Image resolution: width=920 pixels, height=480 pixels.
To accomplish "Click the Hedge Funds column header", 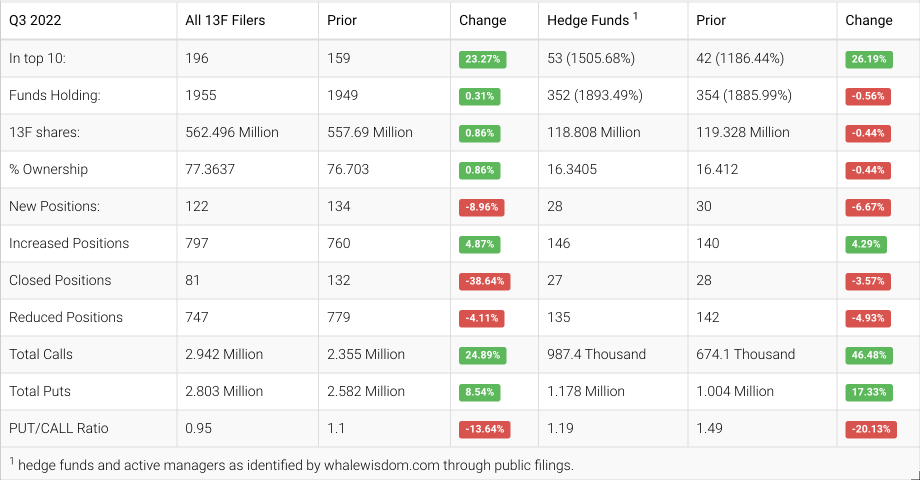I will [590, 20].
